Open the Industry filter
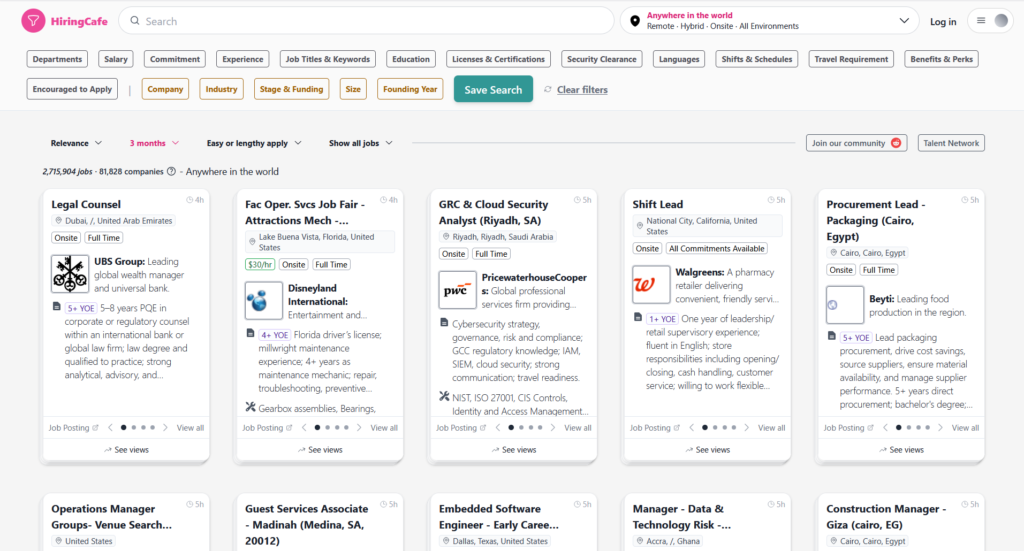Viewport: 1024px width, 551px height. click(x=221, y=89)
